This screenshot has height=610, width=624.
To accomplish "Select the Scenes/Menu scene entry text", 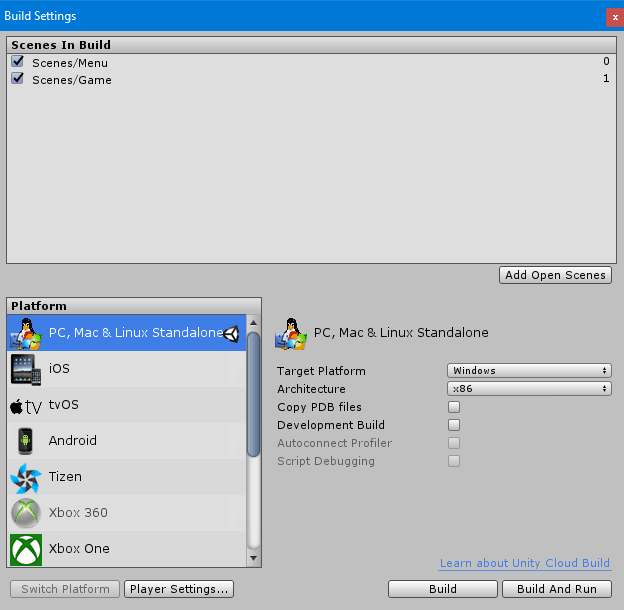I will [x=70, y=63].
